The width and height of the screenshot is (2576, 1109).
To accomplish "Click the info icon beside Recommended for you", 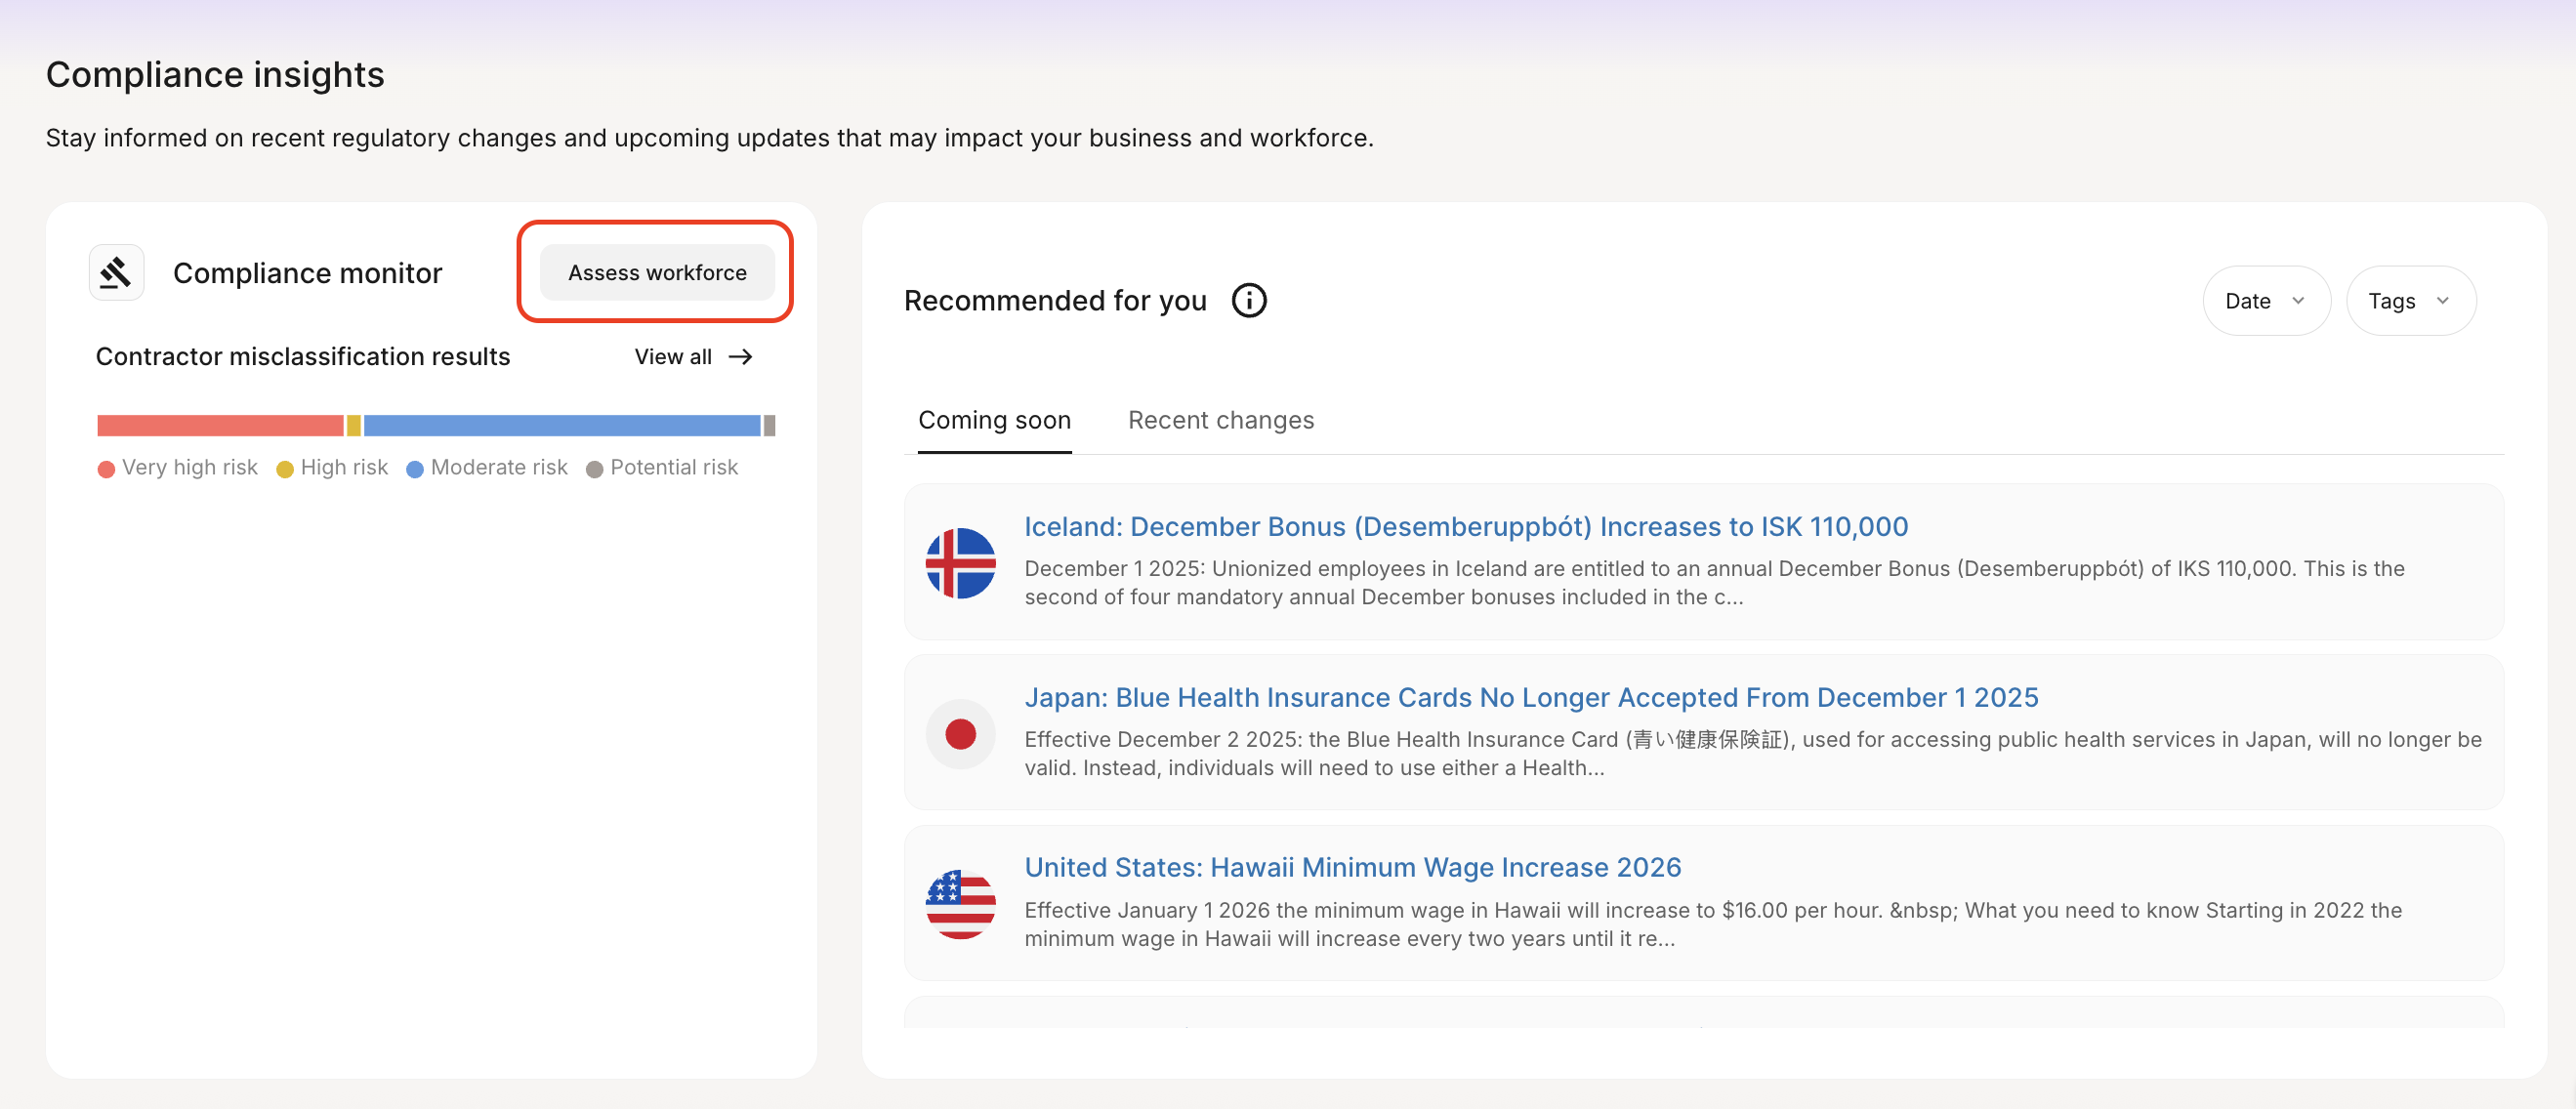I will [x=1248, y=300].
